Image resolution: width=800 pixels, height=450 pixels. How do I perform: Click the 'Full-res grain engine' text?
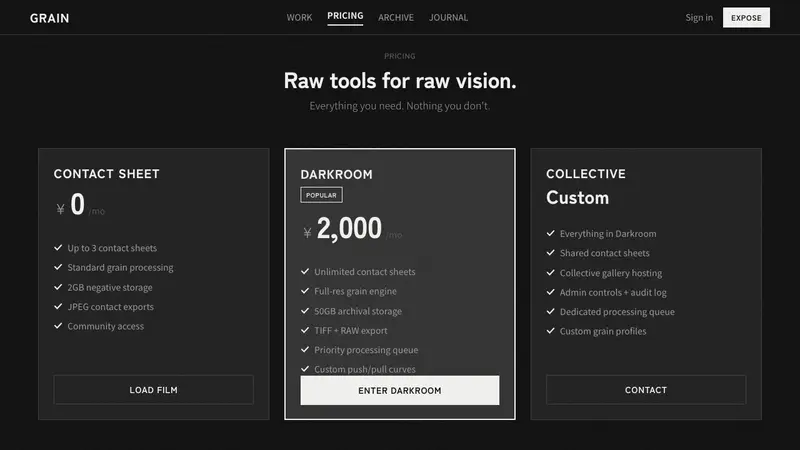pos(355,291)
